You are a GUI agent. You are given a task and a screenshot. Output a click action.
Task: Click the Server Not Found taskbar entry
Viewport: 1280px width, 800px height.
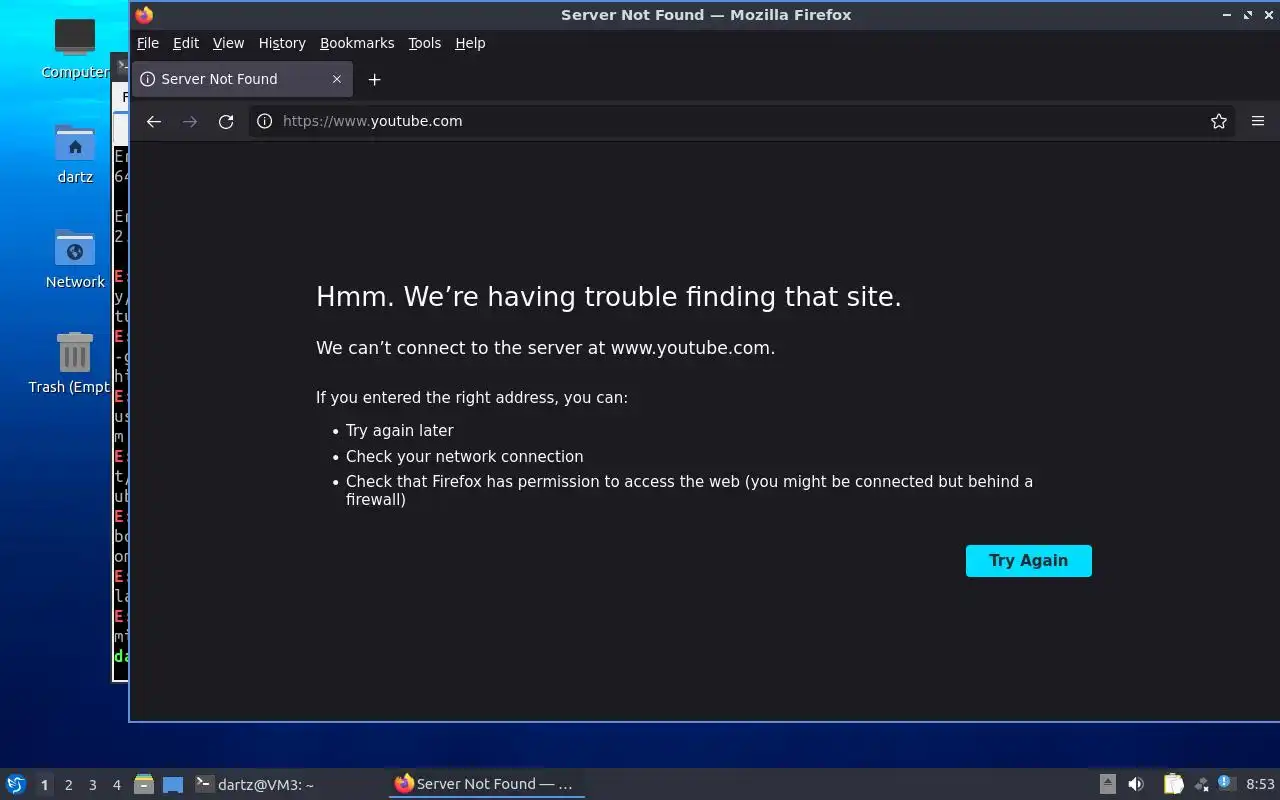click(486, 784)
